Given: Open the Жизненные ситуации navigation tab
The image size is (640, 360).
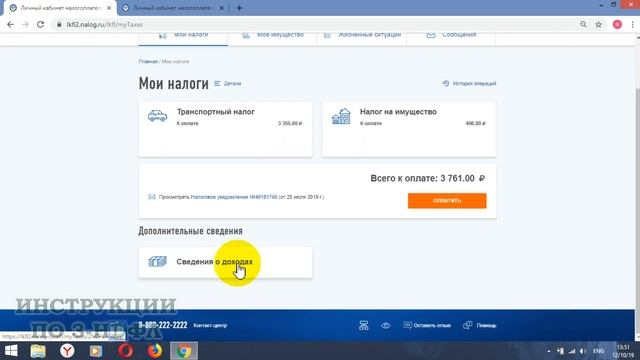Looking at the screenshot, I should [361, 37].
